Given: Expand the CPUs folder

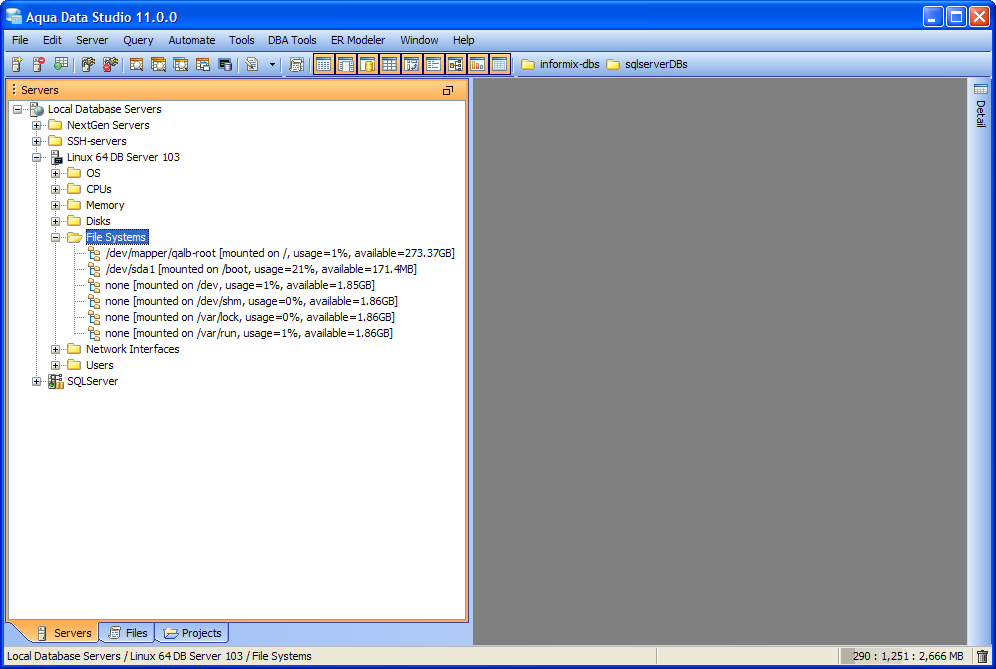Looking at the screenshot, I should pyautogui.click(x=55, y=189).
